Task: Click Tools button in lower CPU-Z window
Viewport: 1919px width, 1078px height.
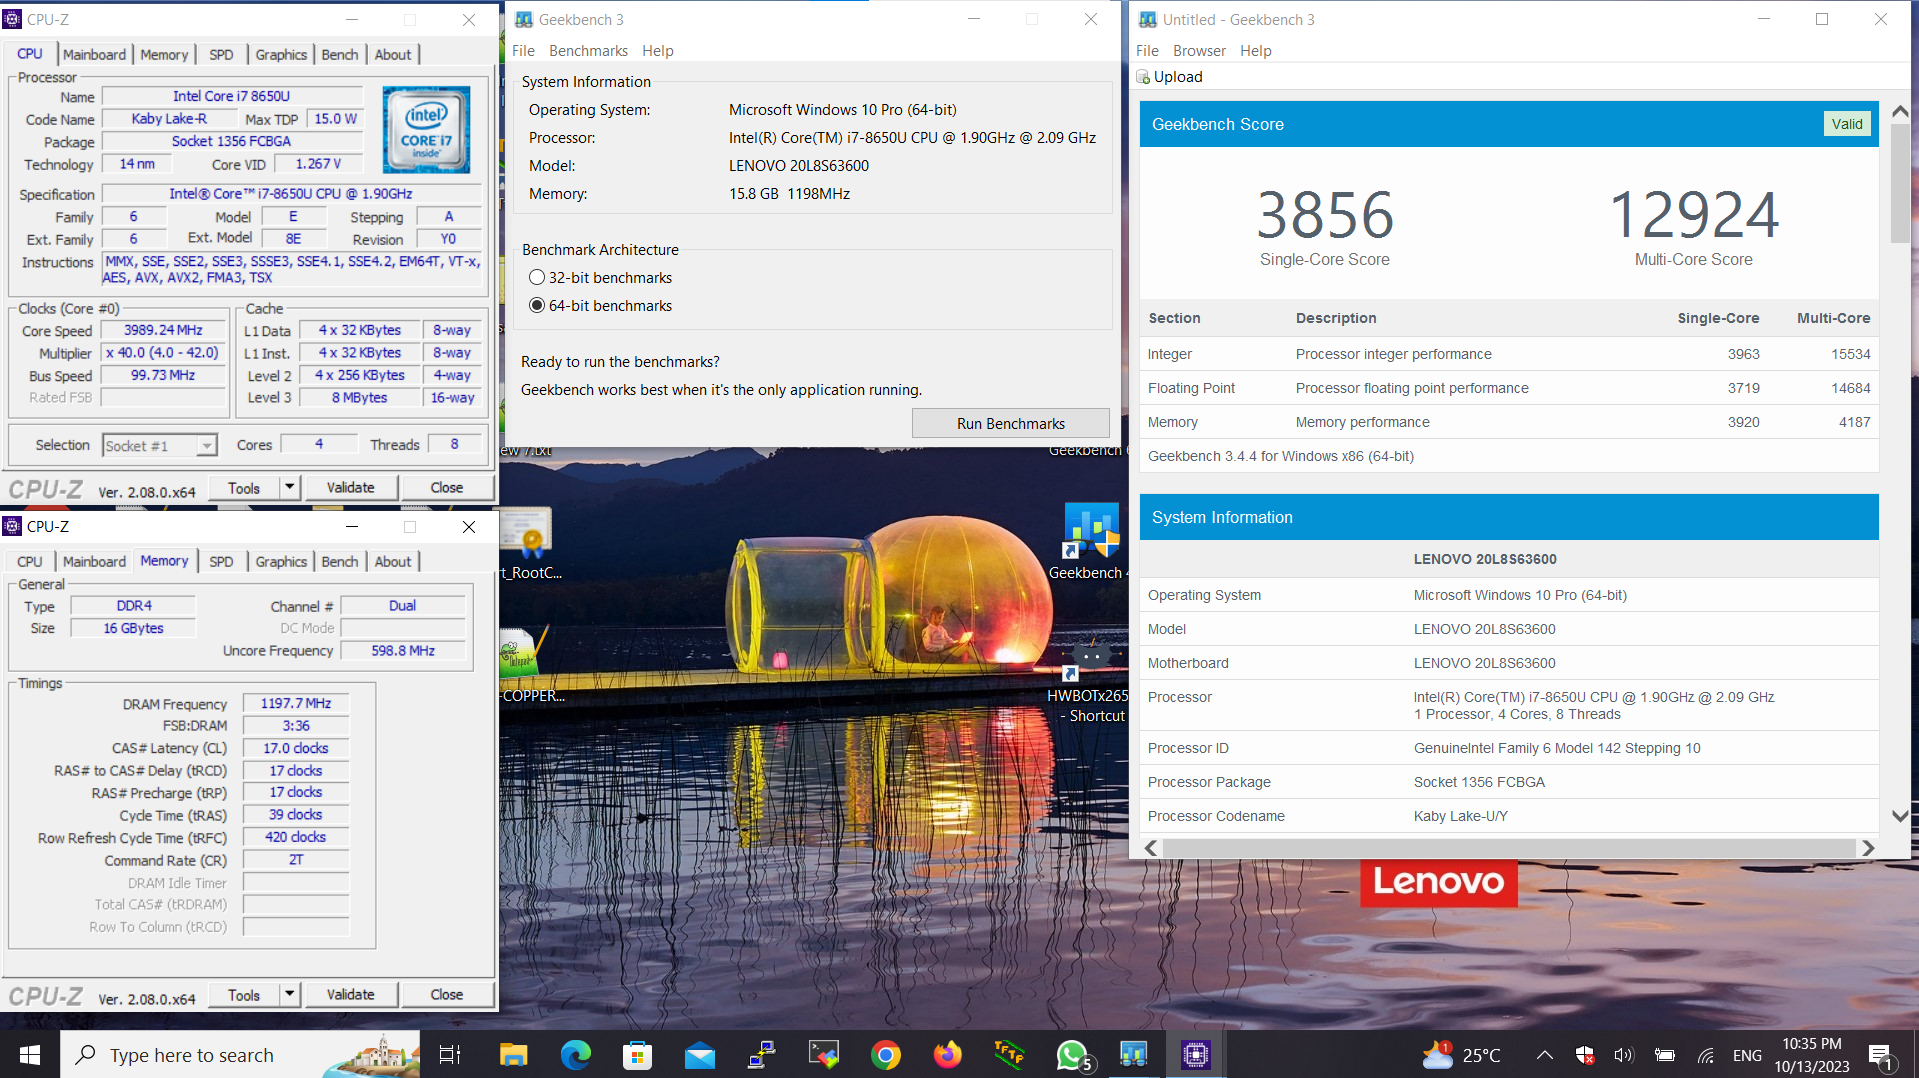Action: [244, 995]
